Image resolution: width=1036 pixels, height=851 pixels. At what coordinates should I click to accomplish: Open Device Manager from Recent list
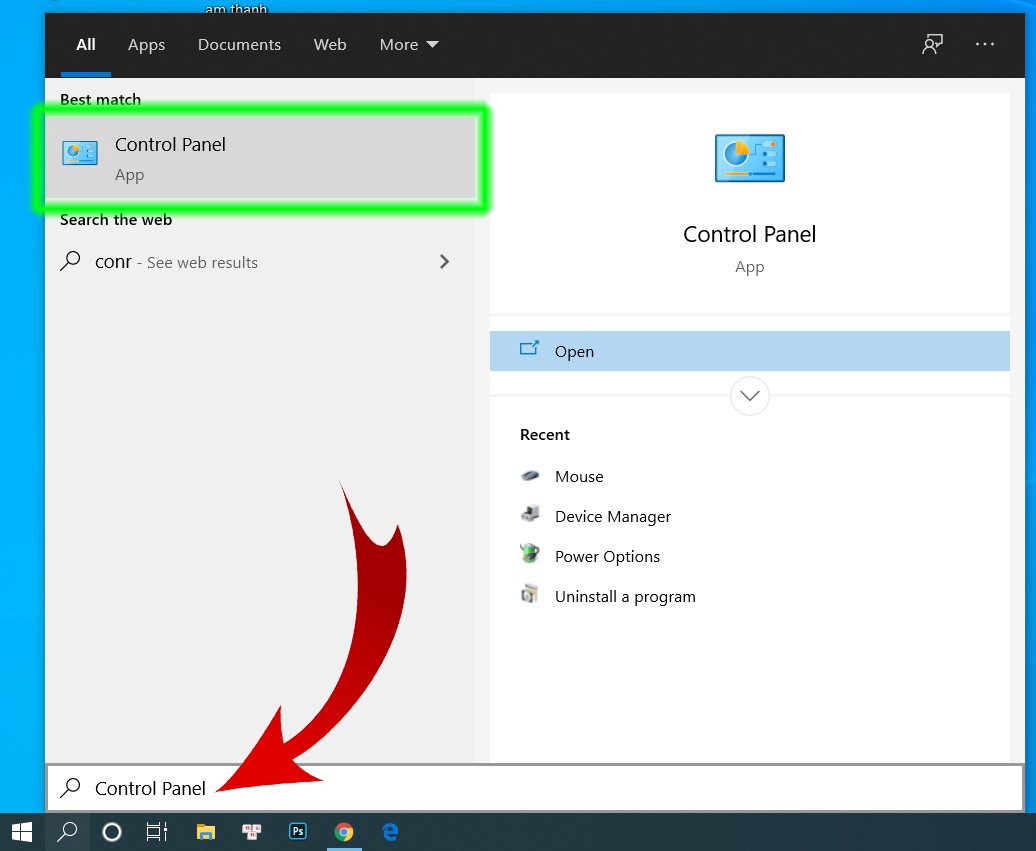coord(595,516)
